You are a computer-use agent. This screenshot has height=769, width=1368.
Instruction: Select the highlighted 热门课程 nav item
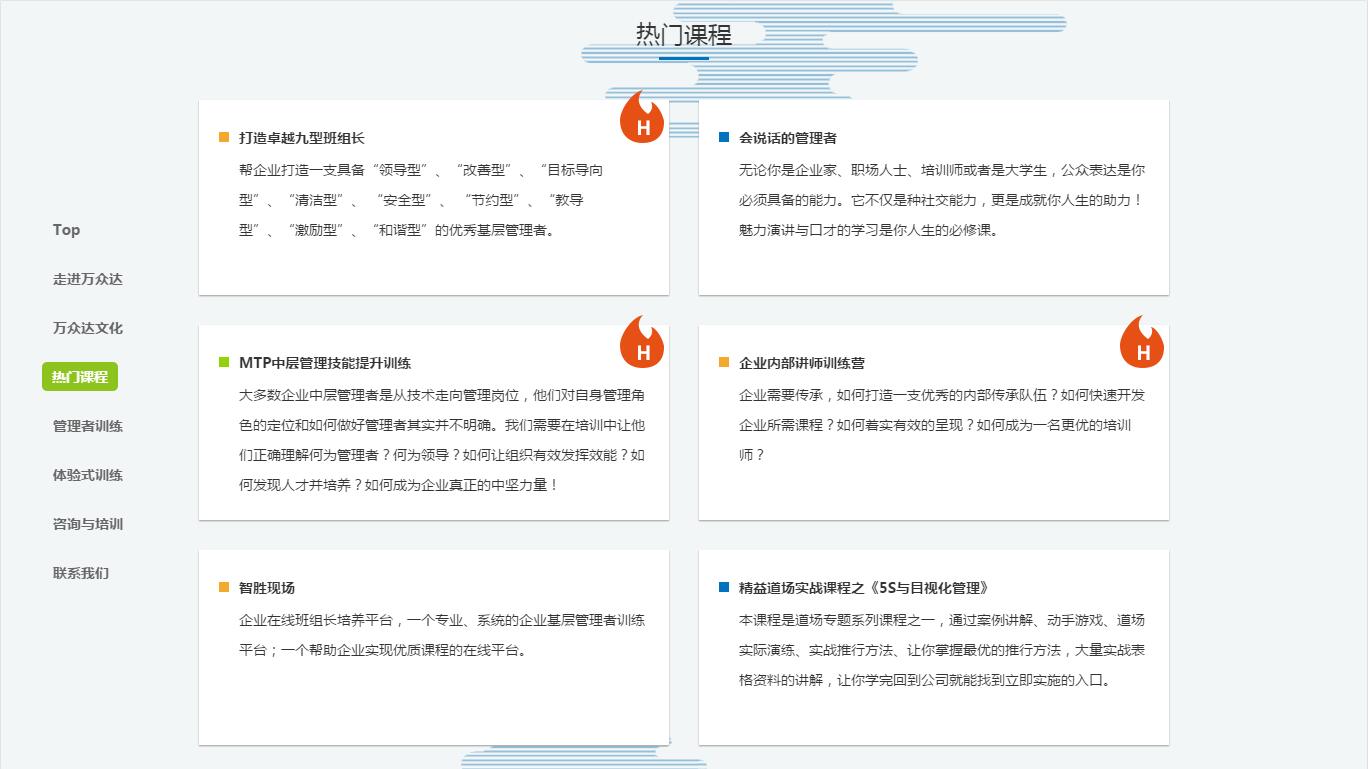pyautogui.click(x=80, y=377)
